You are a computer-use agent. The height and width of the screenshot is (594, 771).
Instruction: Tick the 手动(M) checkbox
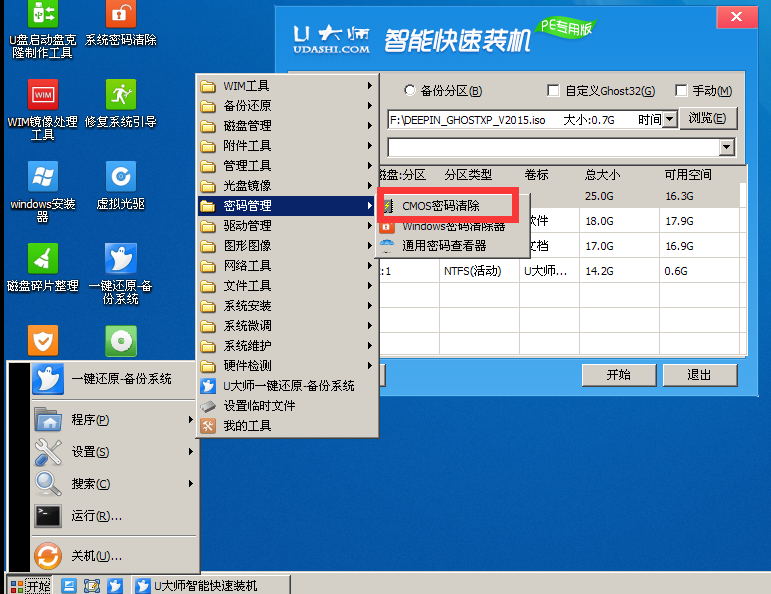681,90
